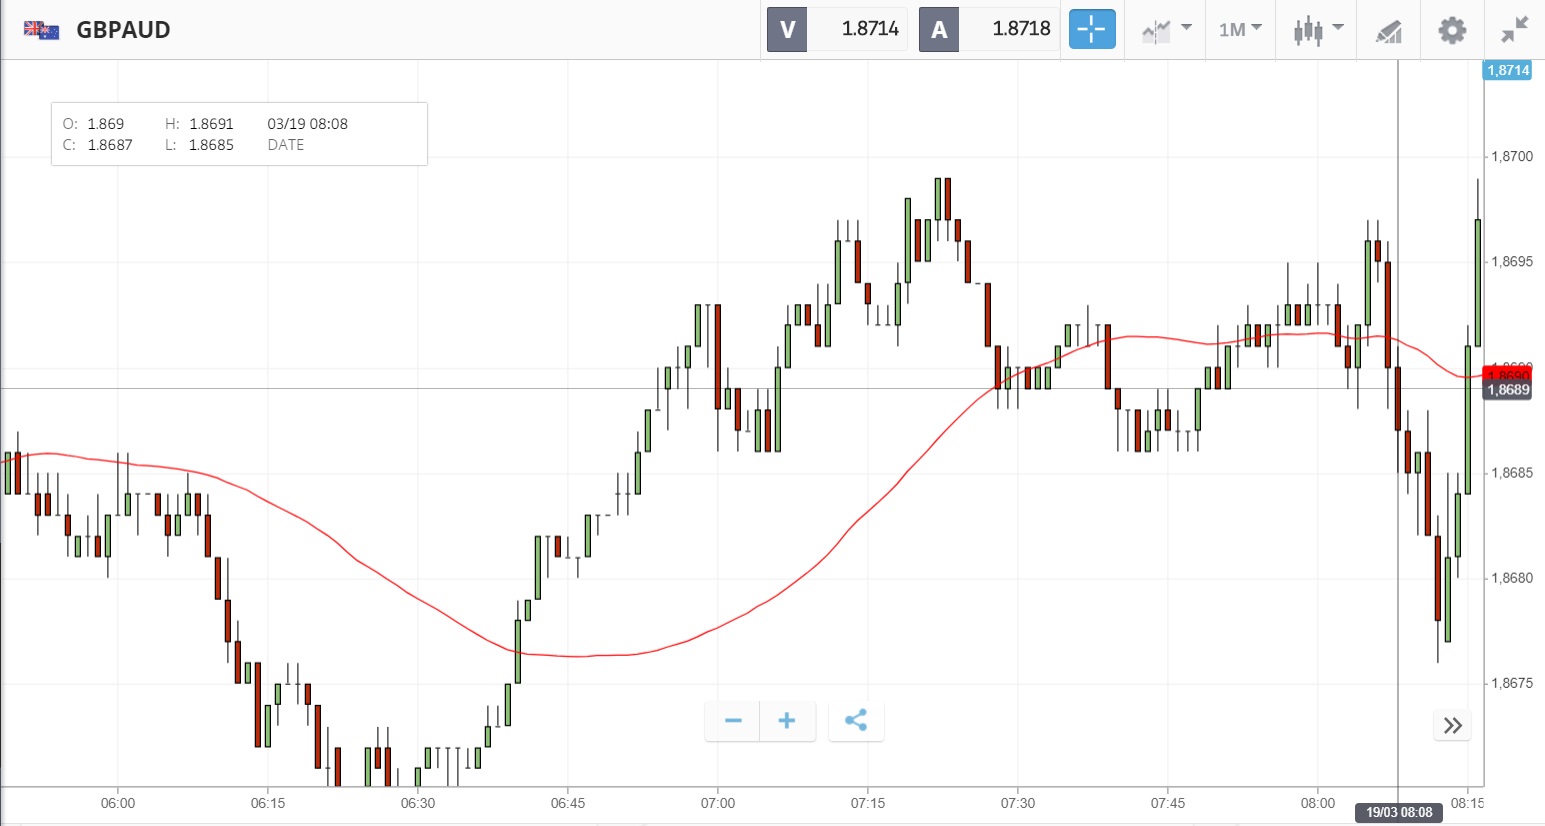This screenshot has height=826, width=1545.
Task: Zoom in the chart with plus button
Action: click(x=787, y=721)
